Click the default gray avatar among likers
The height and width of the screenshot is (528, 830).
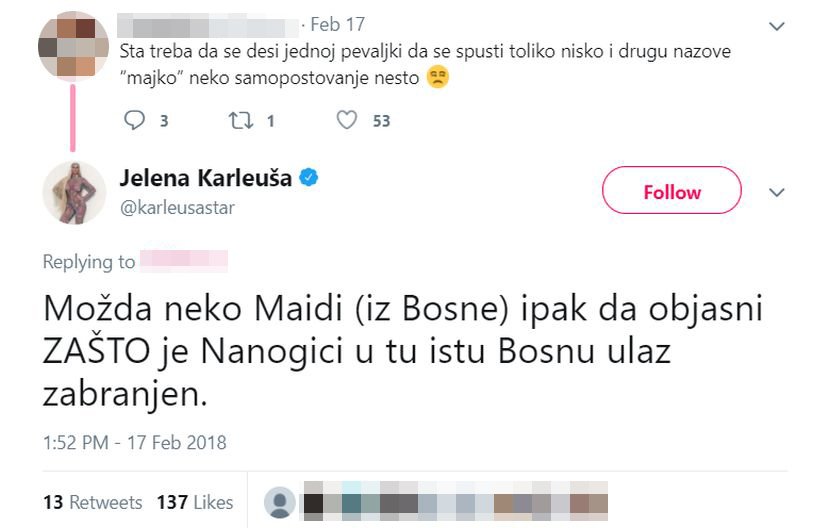(282, 502)
